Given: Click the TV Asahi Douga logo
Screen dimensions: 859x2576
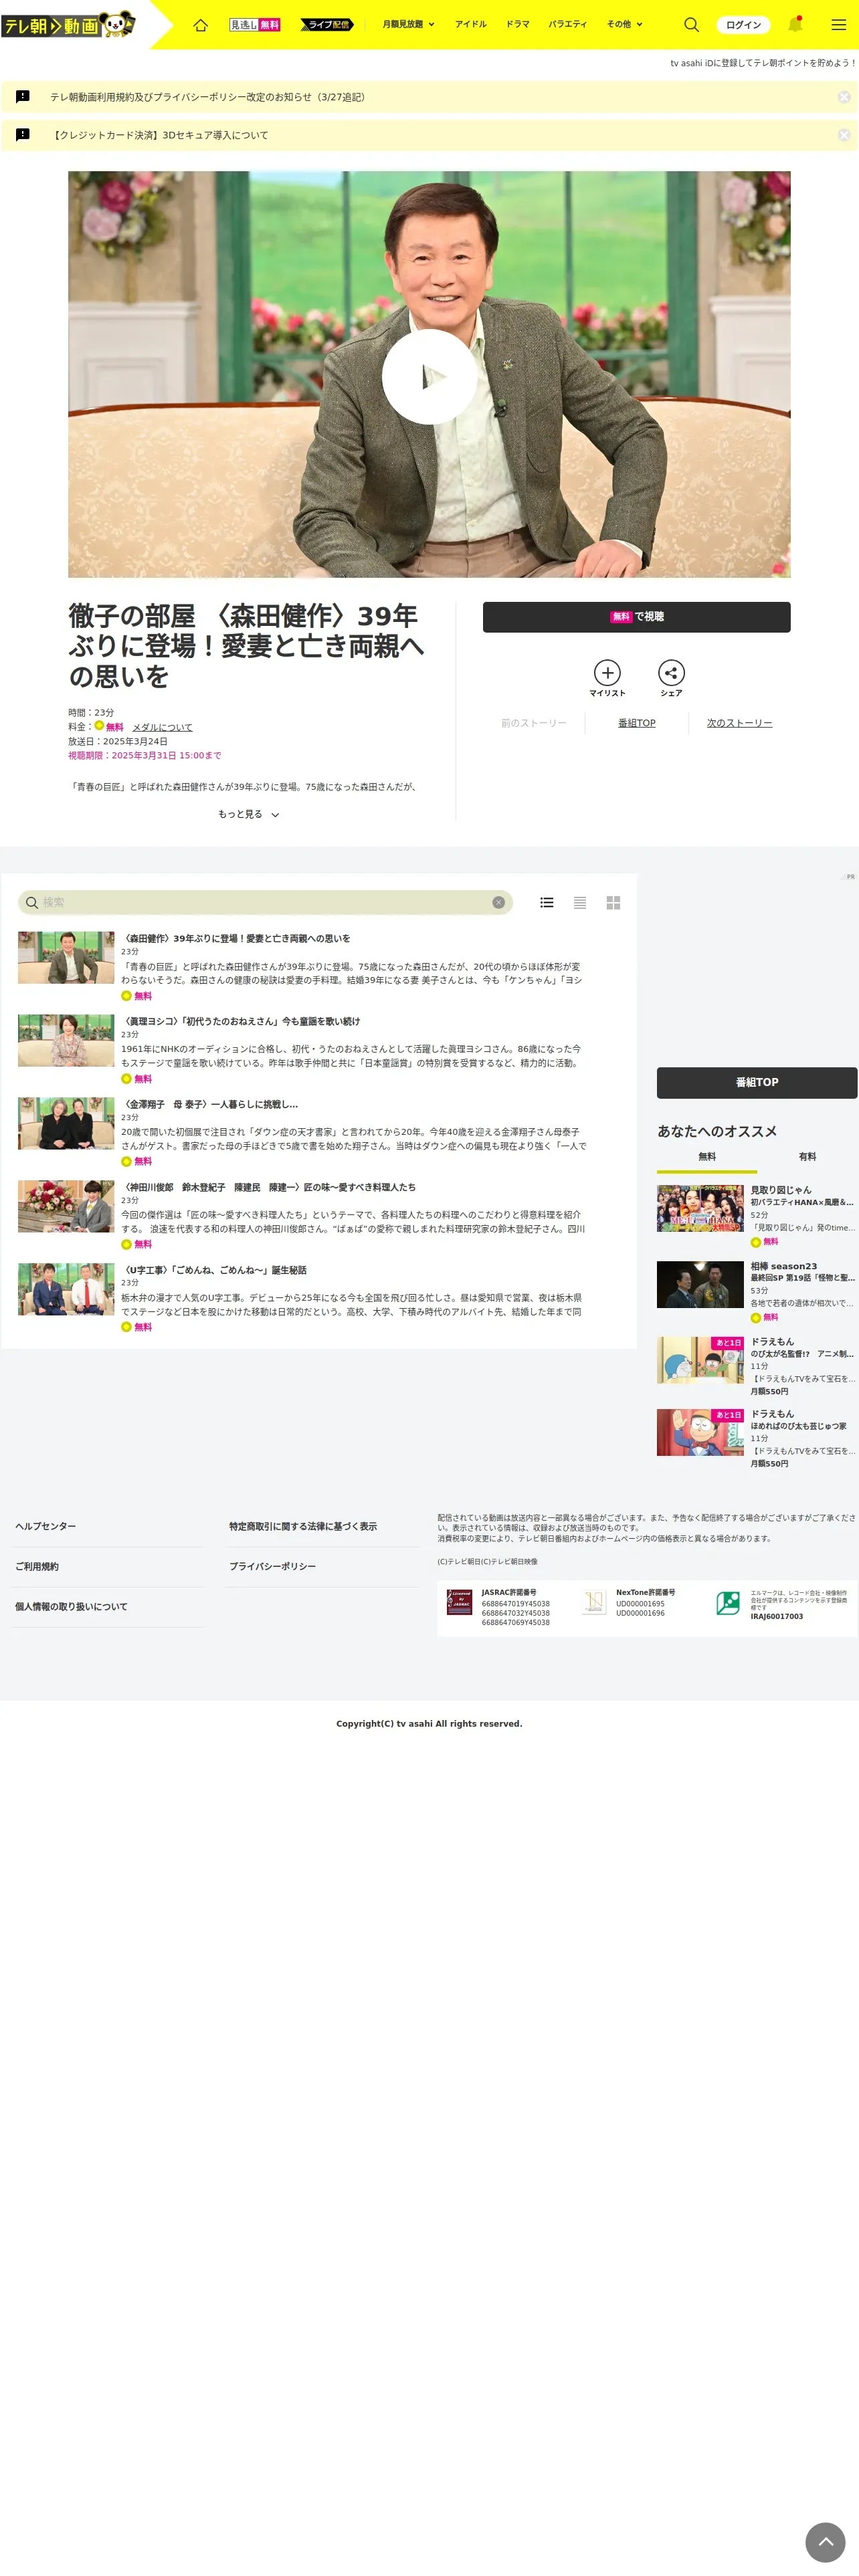Looking at the screenshot, I should [68, 24].
